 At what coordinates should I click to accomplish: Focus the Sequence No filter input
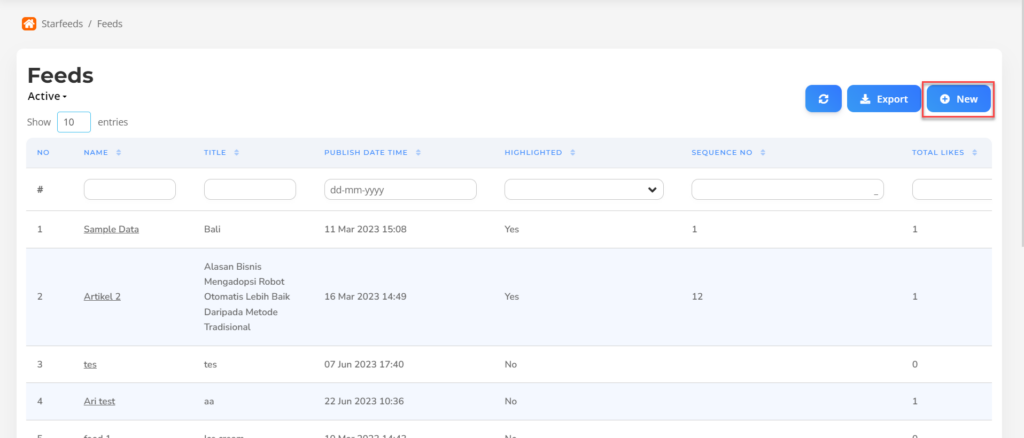788,189
